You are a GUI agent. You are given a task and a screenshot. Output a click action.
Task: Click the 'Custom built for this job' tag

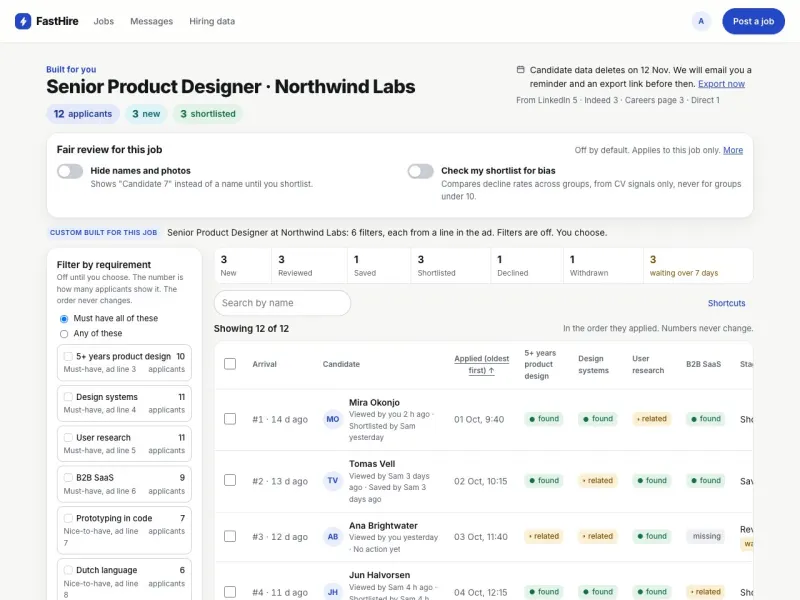point(104,233)
